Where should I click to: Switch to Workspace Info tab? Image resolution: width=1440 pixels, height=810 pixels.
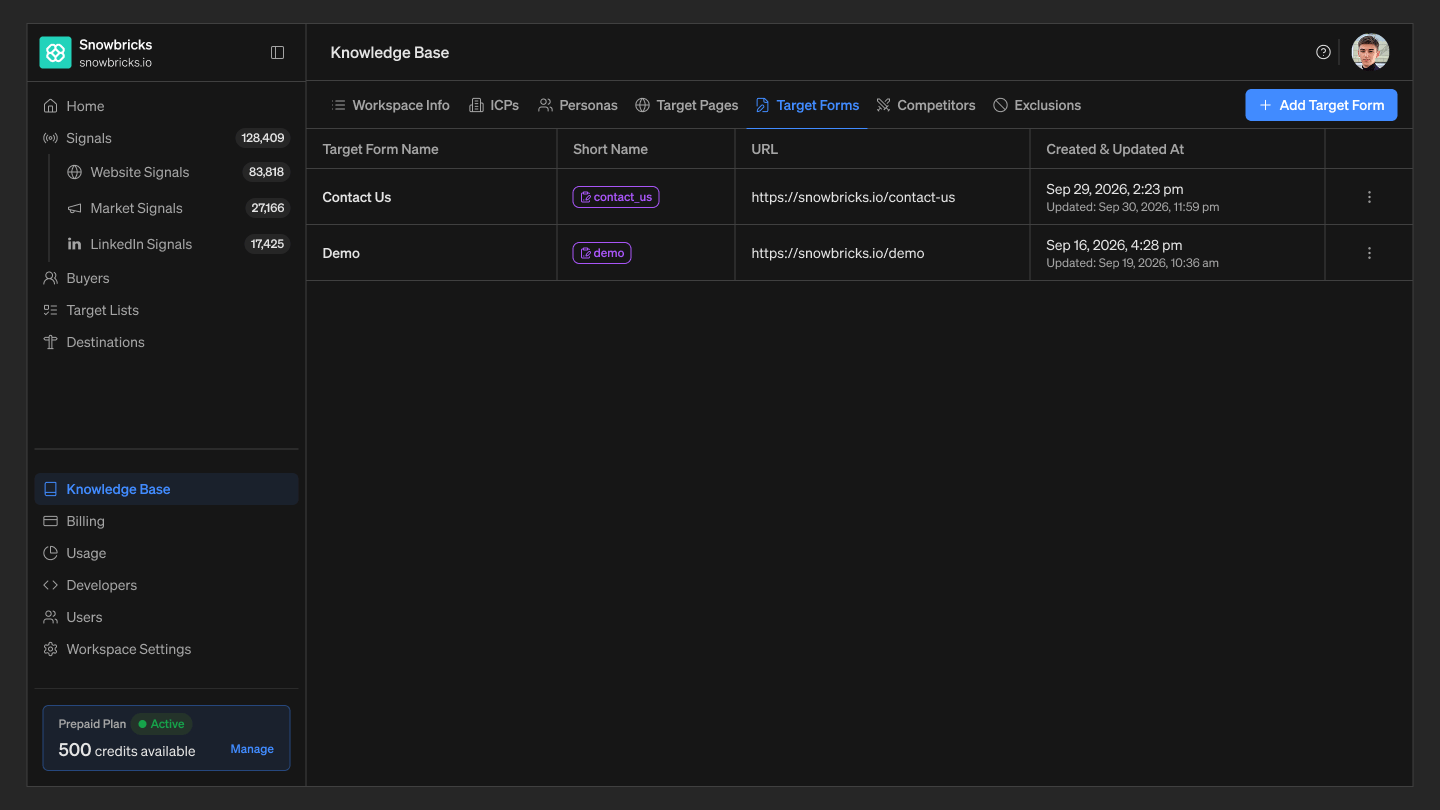point(390,105)
